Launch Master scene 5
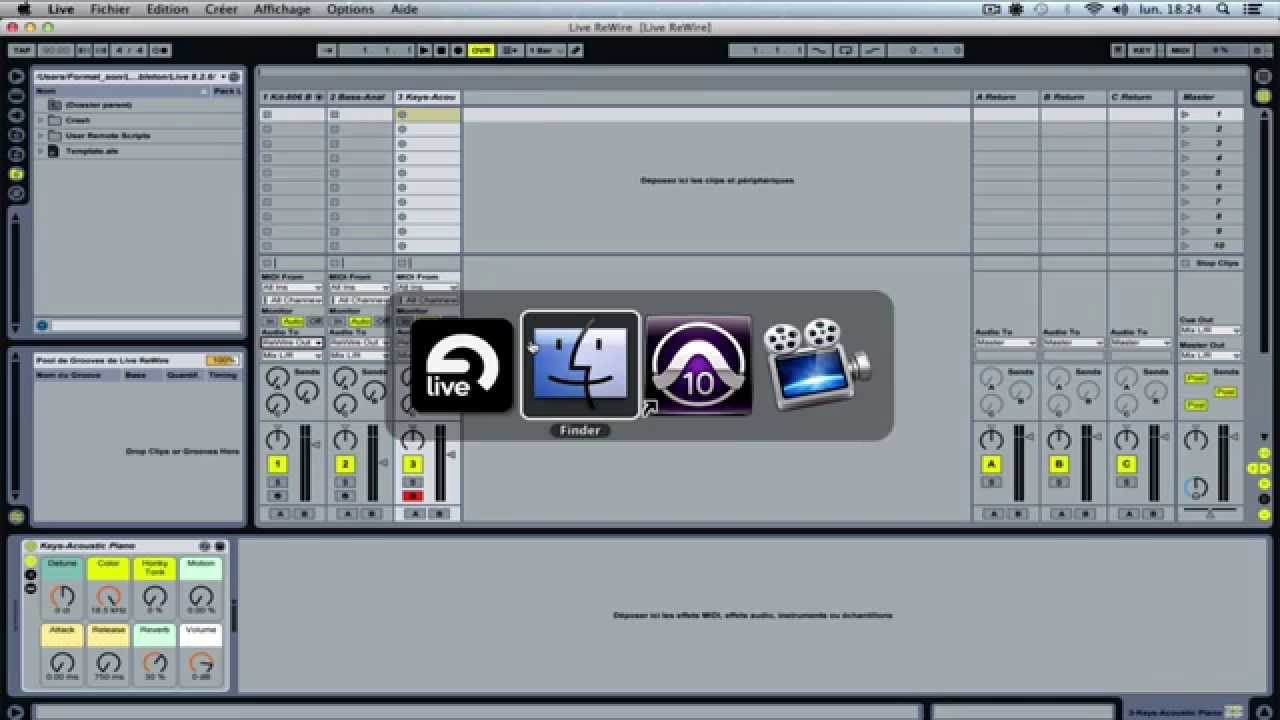The image size is (1280, 720). (x=1186, y=173)
